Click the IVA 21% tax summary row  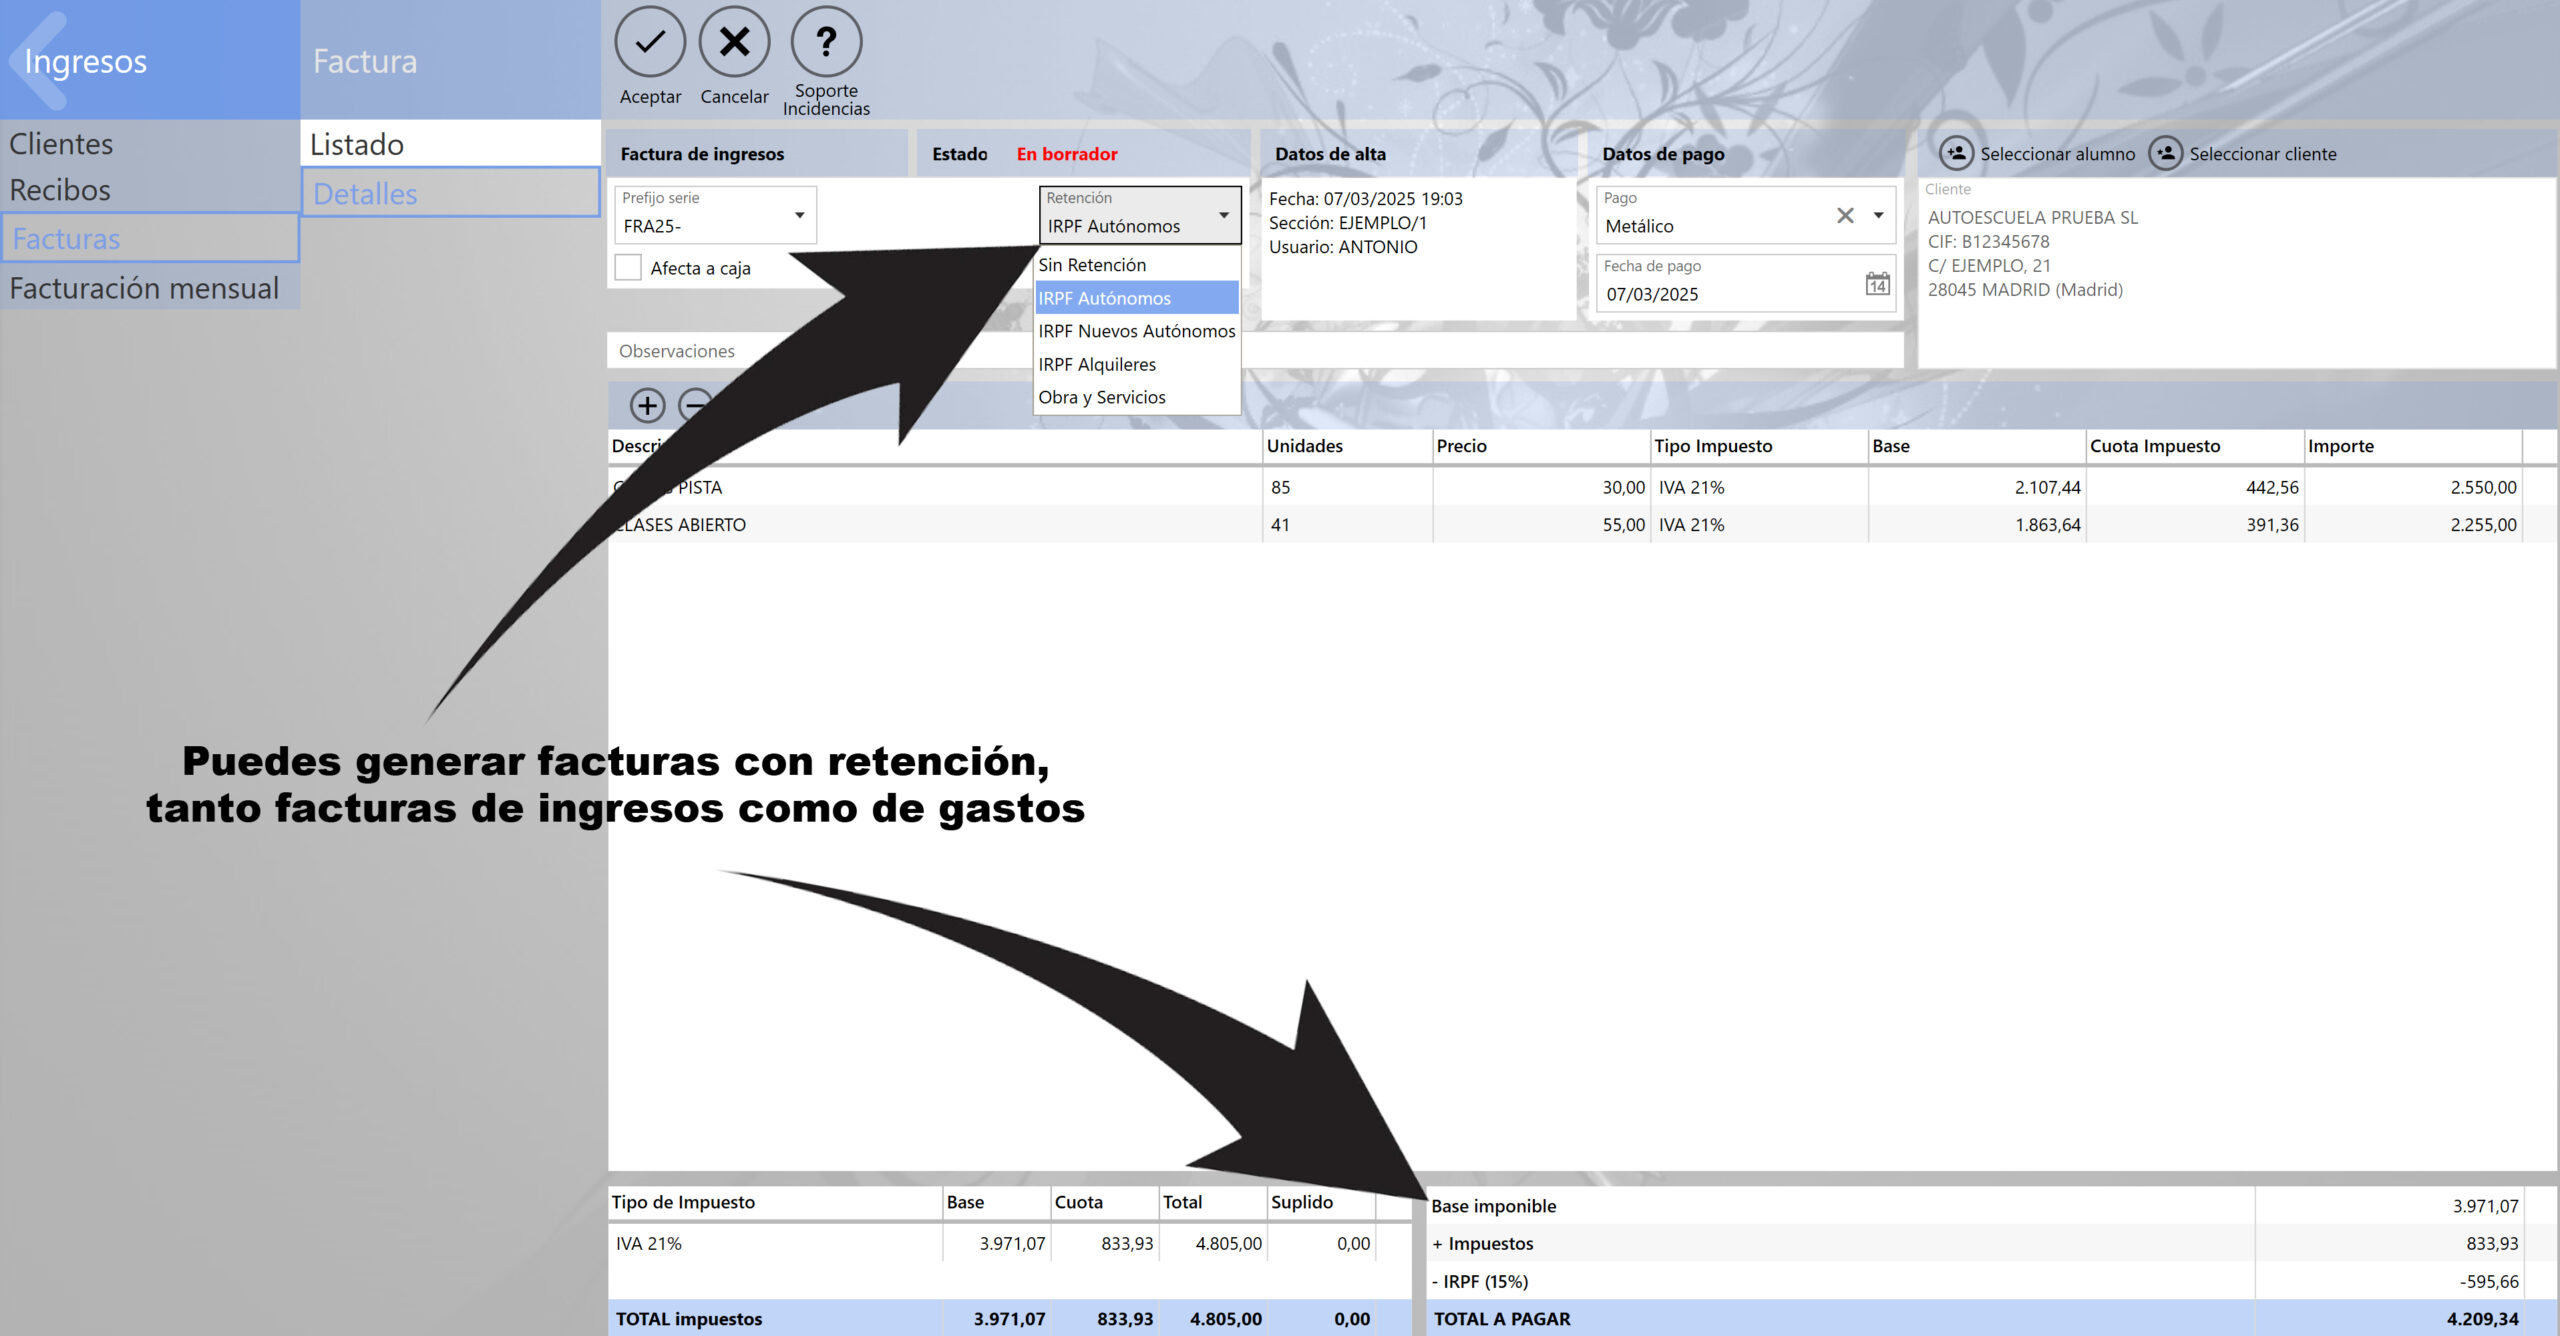[1010, 1243]
